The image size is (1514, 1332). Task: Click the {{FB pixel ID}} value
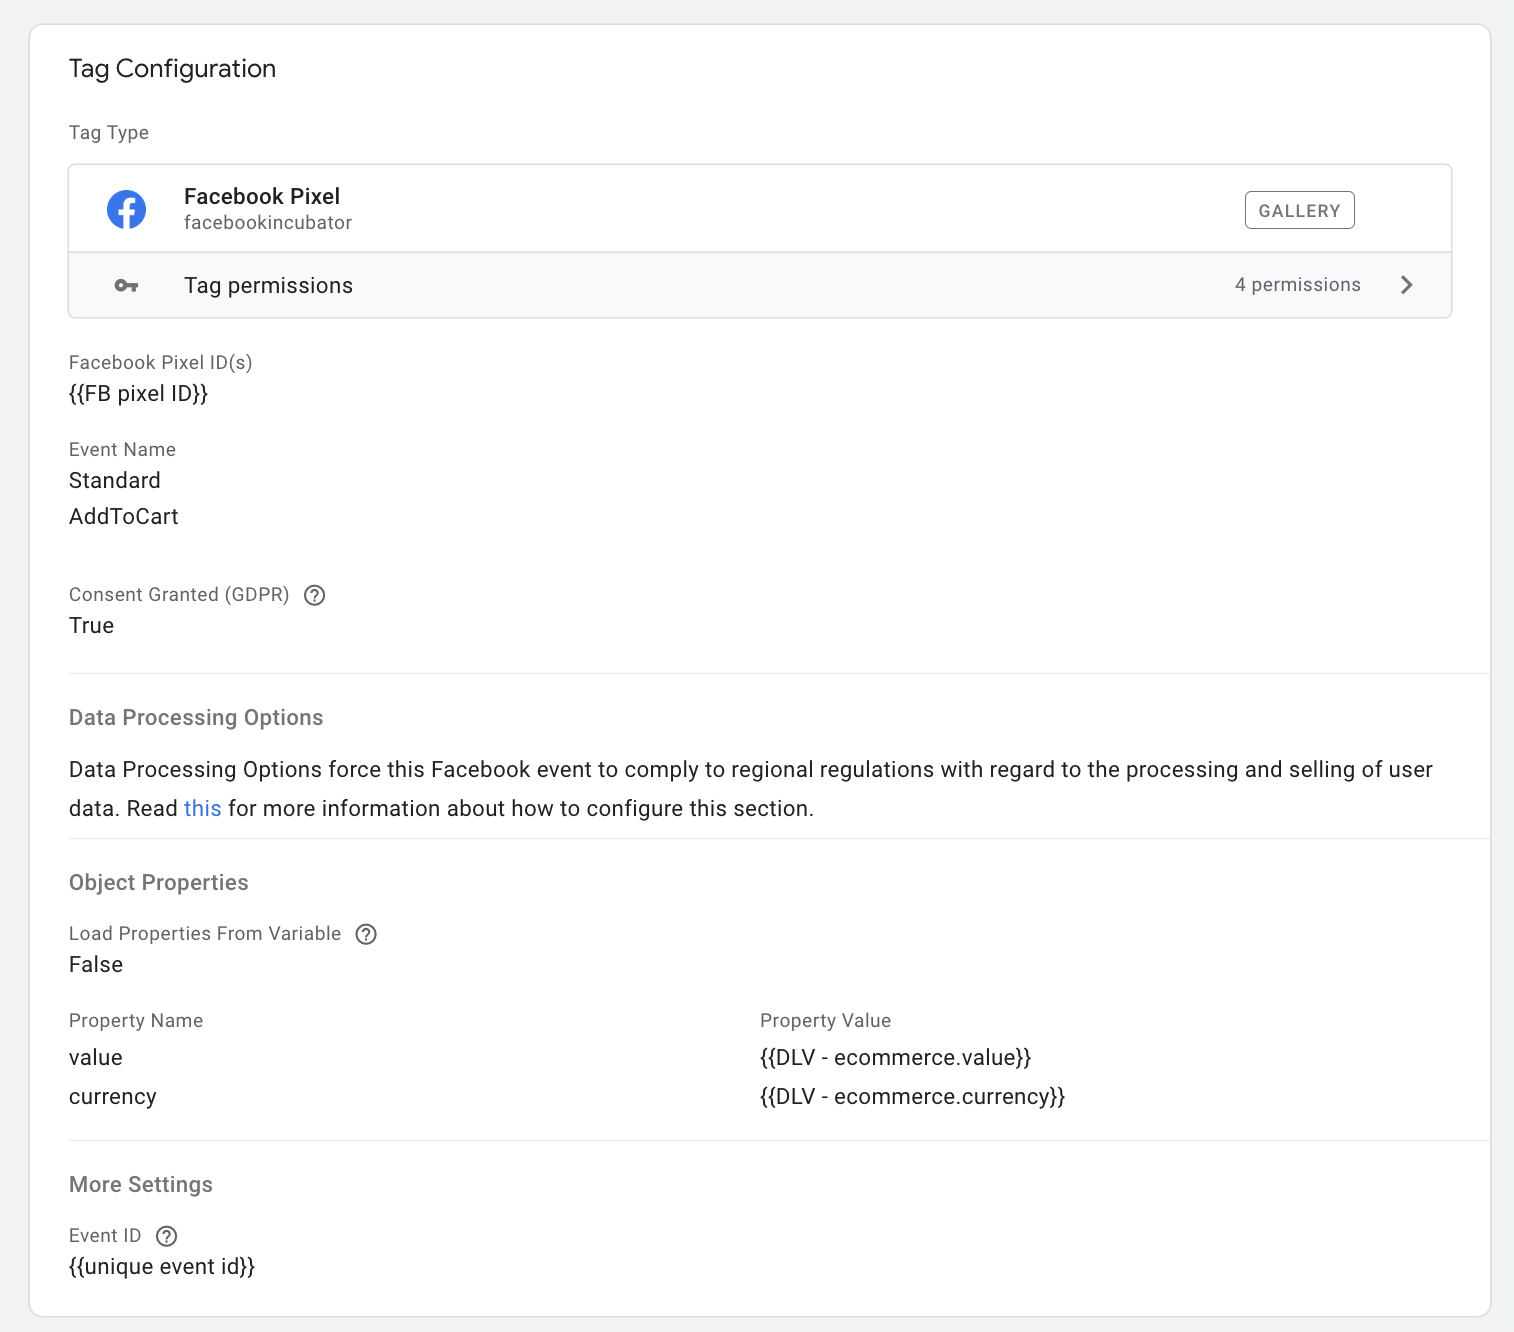point(138,394)
